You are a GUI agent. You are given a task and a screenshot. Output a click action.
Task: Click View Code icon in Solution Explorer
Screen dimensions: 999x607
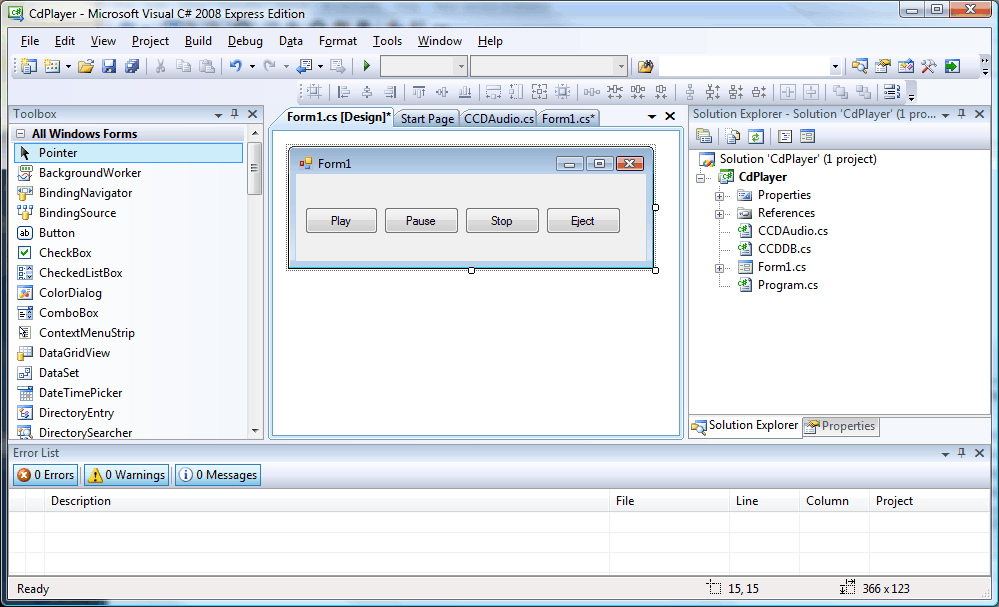pos(785,136)
